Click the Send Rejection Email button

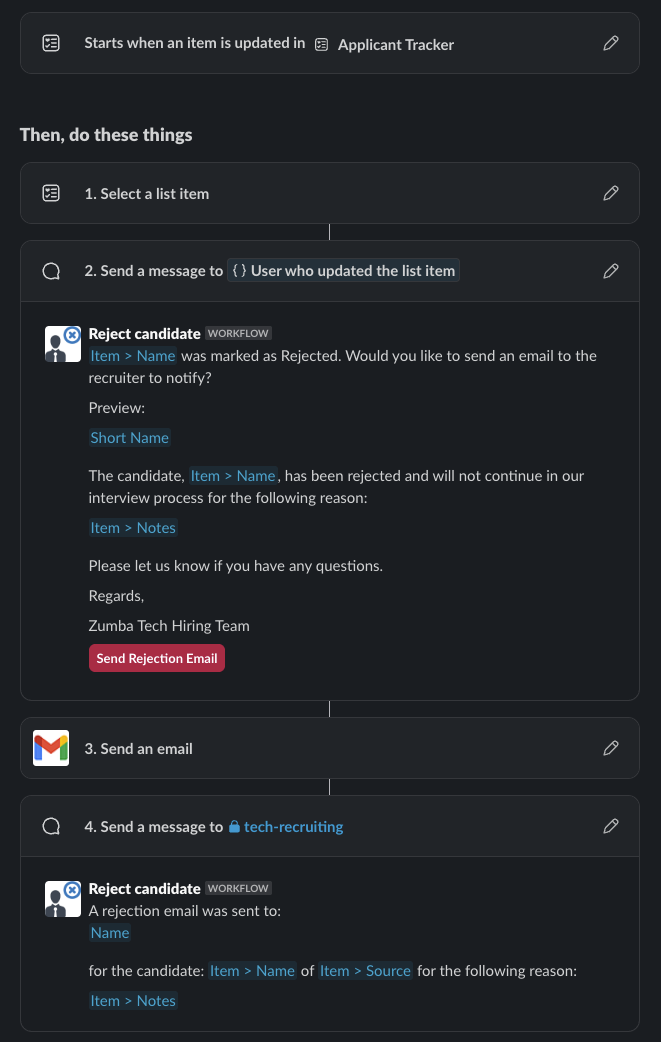[x=157, y=658]
